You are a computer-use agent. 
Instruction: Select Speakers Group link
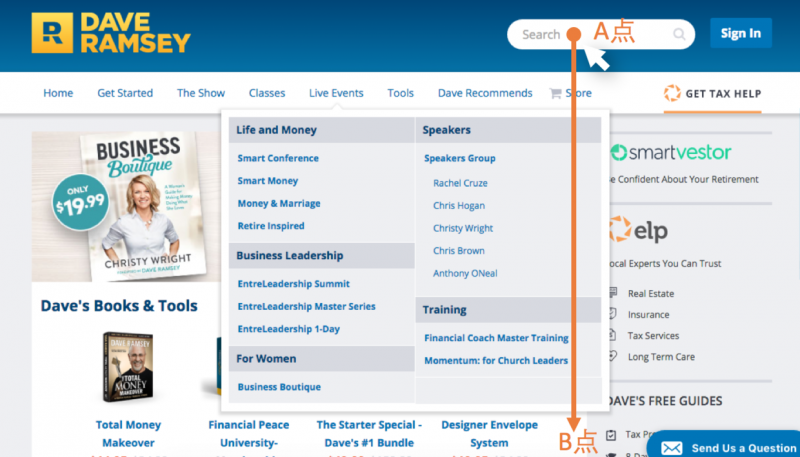pos(460,158)
